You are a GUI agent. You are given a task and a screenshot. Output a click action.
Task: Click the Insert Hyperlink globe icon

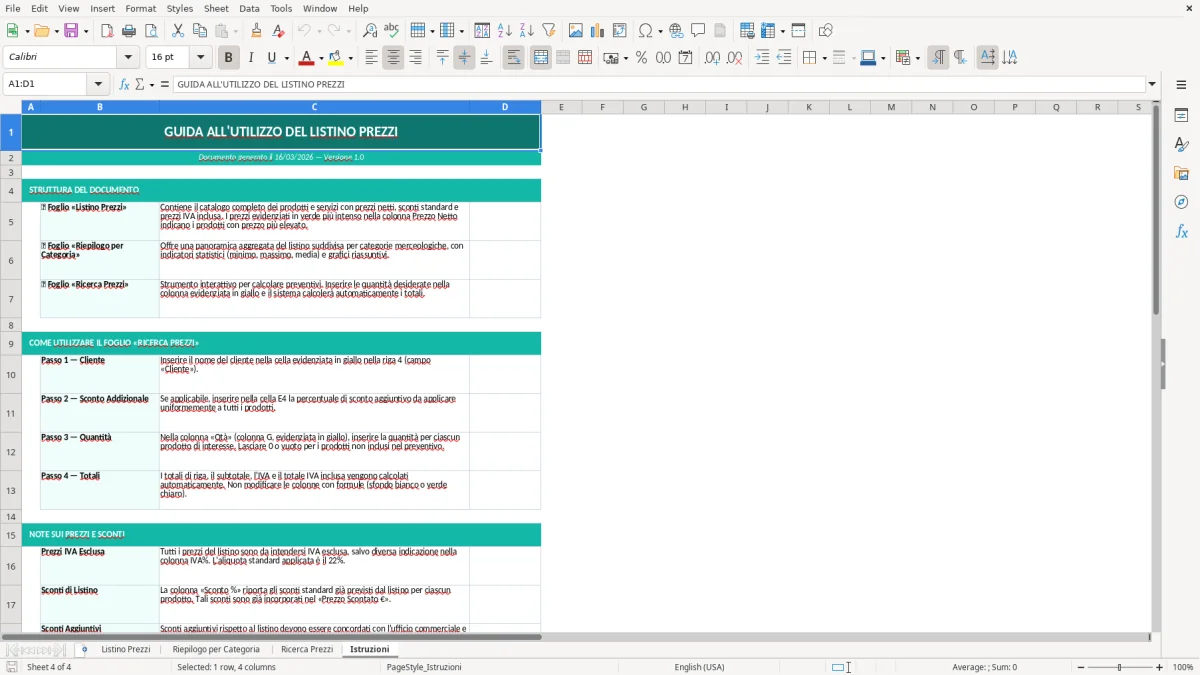click(676, 31)
